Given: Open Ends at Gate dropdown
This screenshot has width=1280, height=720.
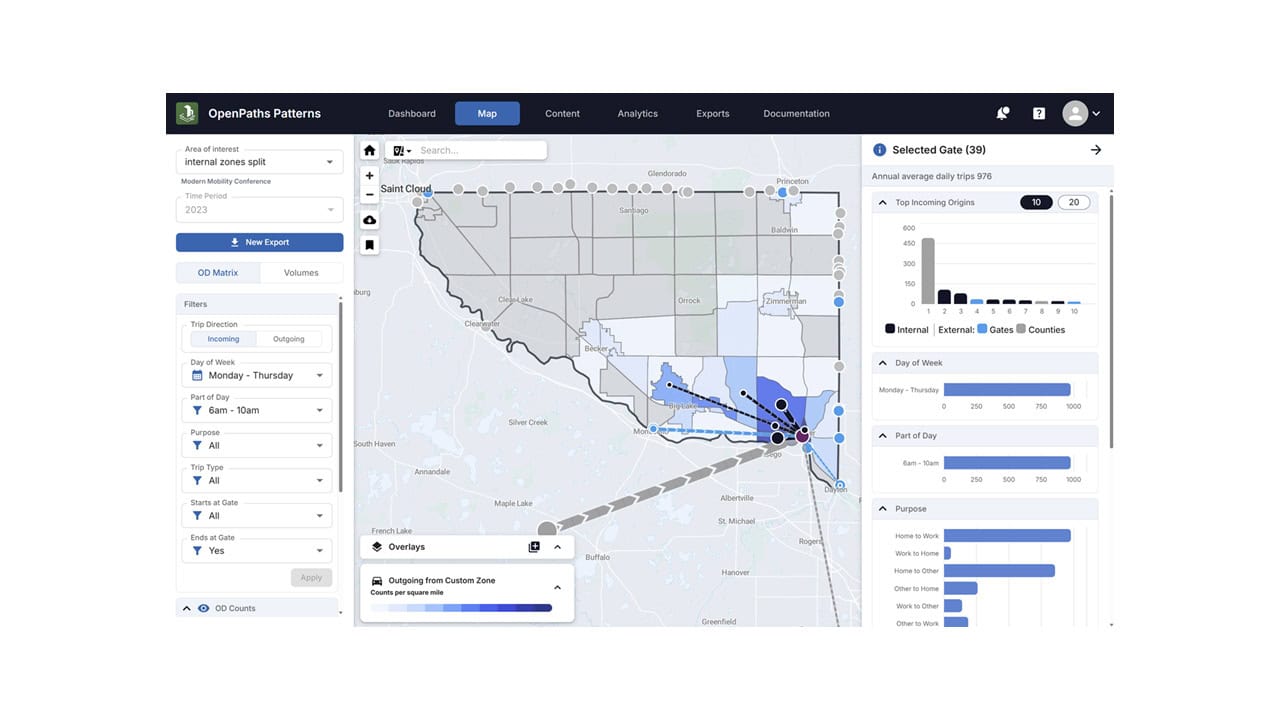Looking at the screenshot, I should pyautogui.click(x=258, y=550).
